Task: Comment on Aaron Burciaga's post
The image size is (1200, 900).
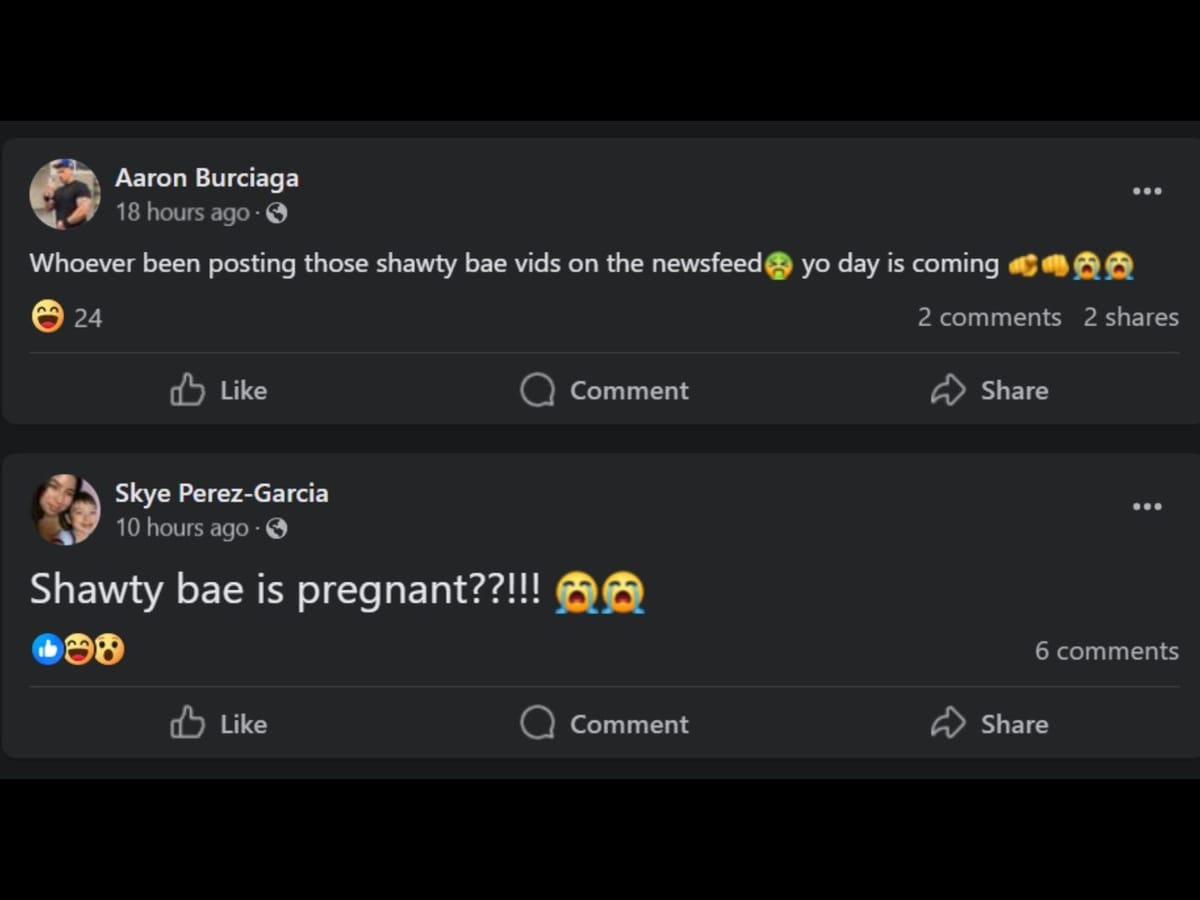Action: tap(604, 390)
